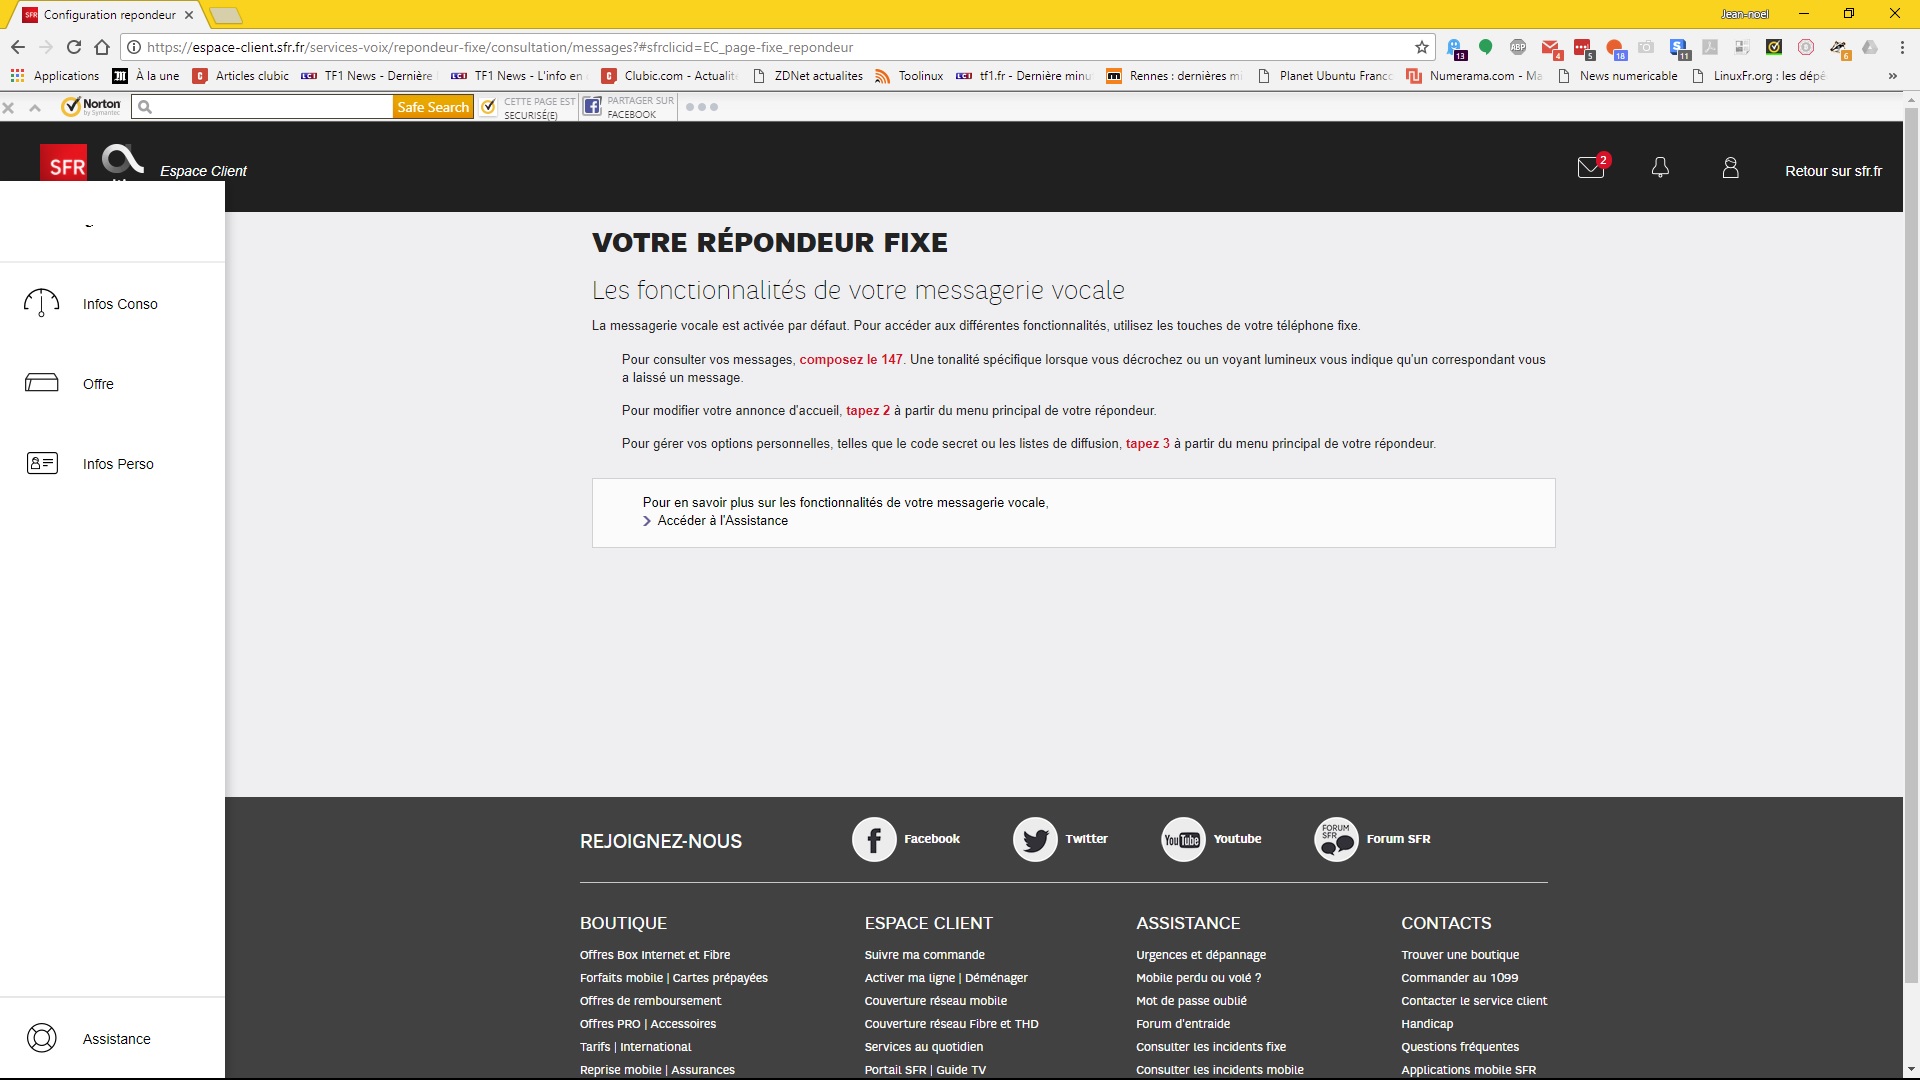Open Infos Conso gauge icon in sidebar
Viewport: 1920px width, 1080px height.
pyautogui.click(x=41, y=303)
